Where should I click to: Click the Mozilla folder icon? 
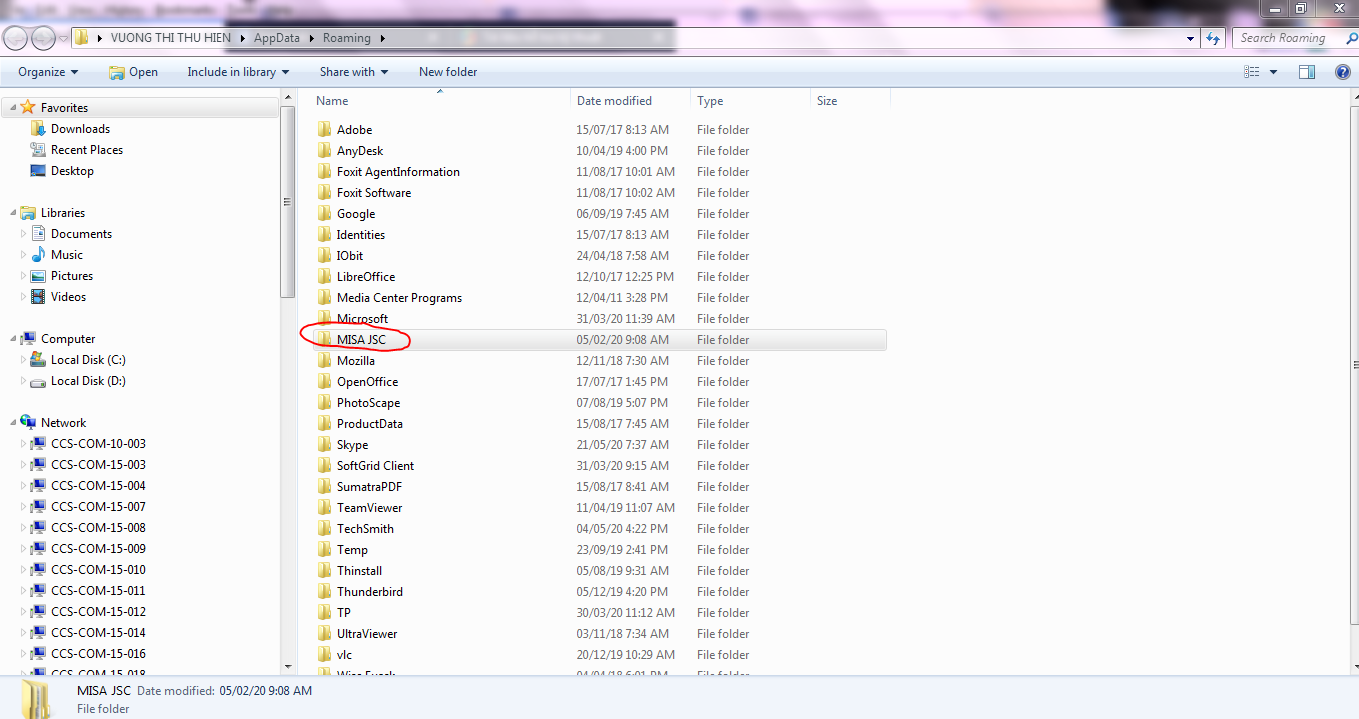click(x=324, y=361)
